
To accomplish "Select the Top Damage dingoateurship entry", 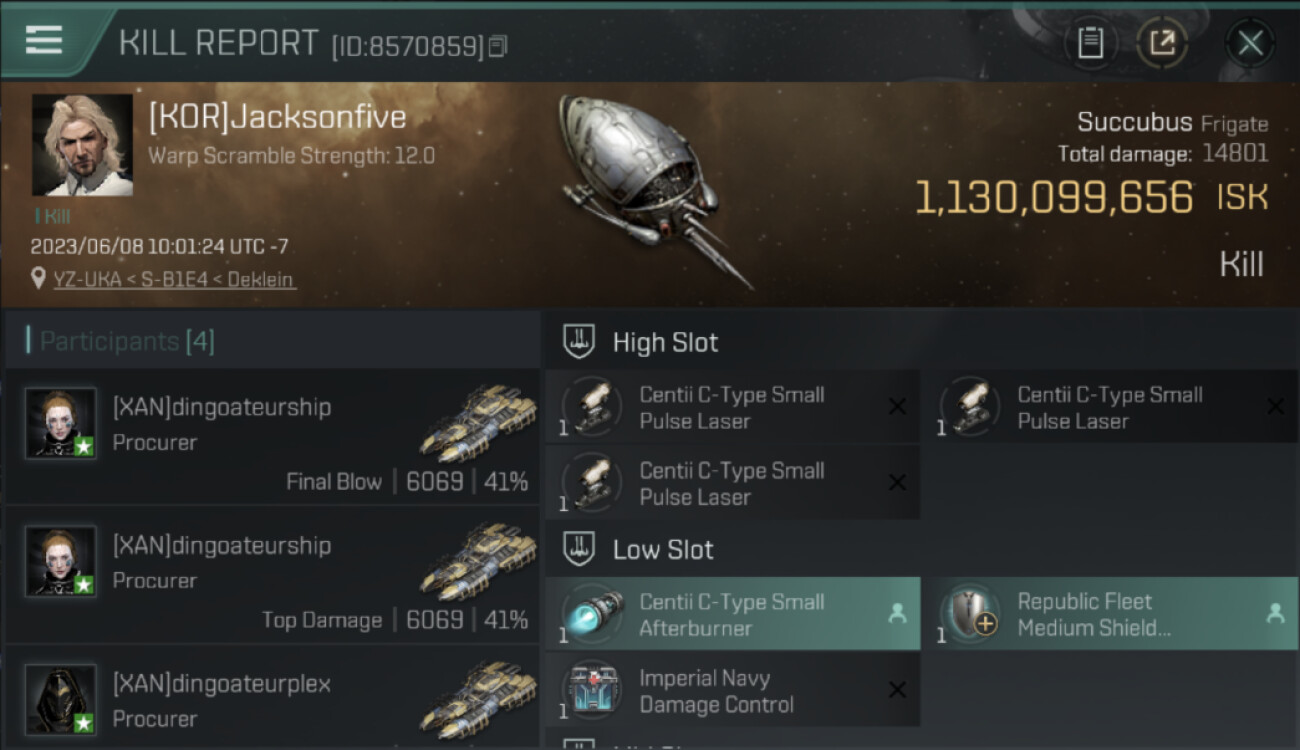I will pyautogui.click(x=272, y=575).
